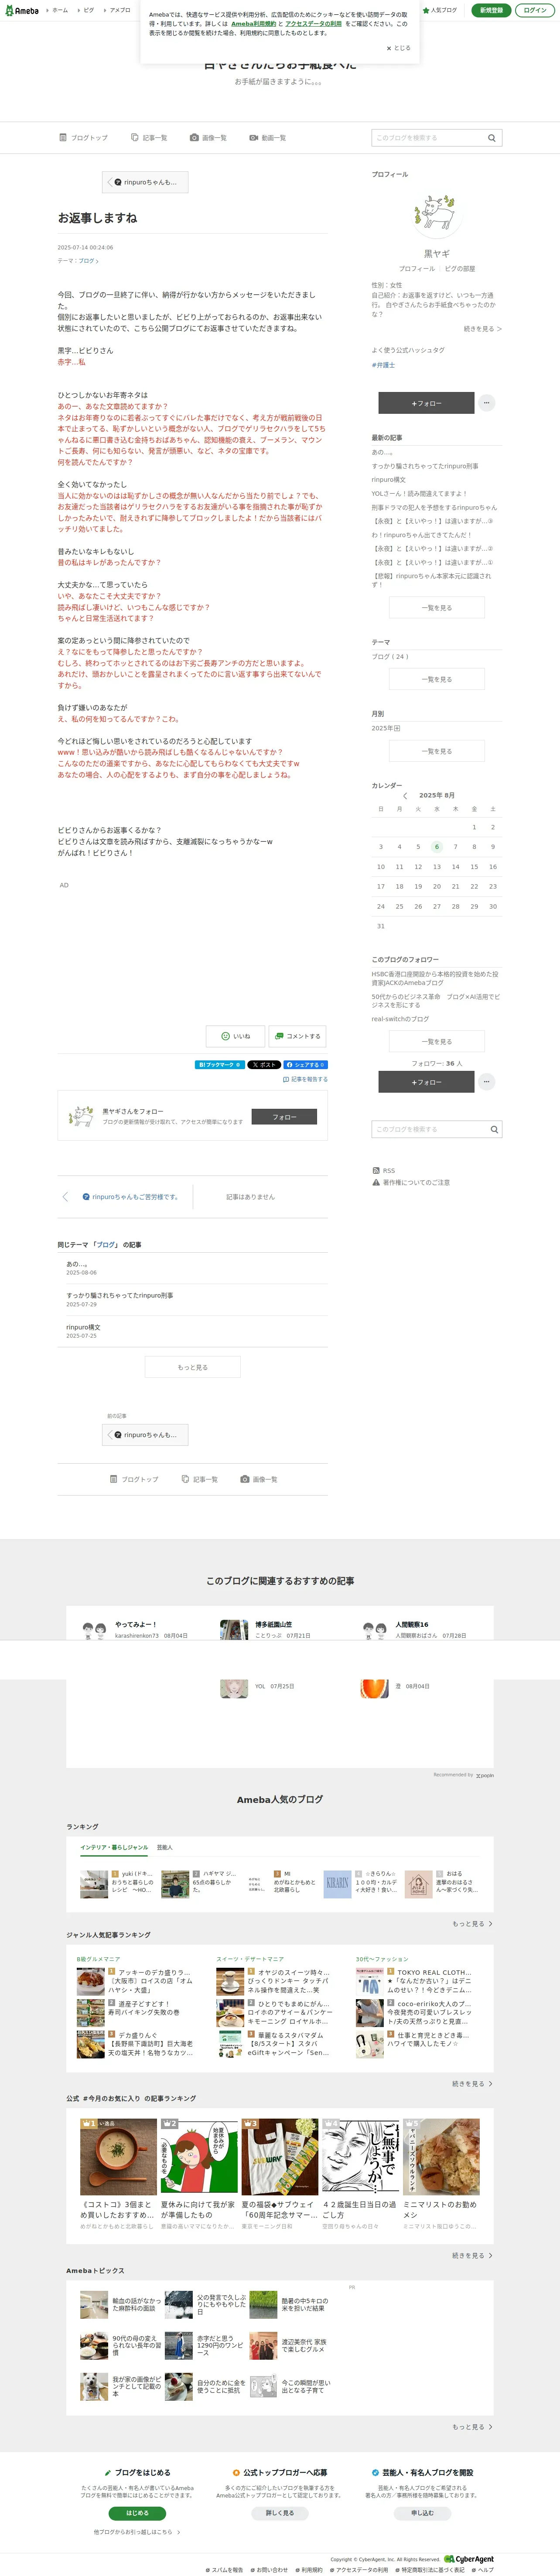
Task: Click the black goat profile image
Action: [x=436, y=214]
